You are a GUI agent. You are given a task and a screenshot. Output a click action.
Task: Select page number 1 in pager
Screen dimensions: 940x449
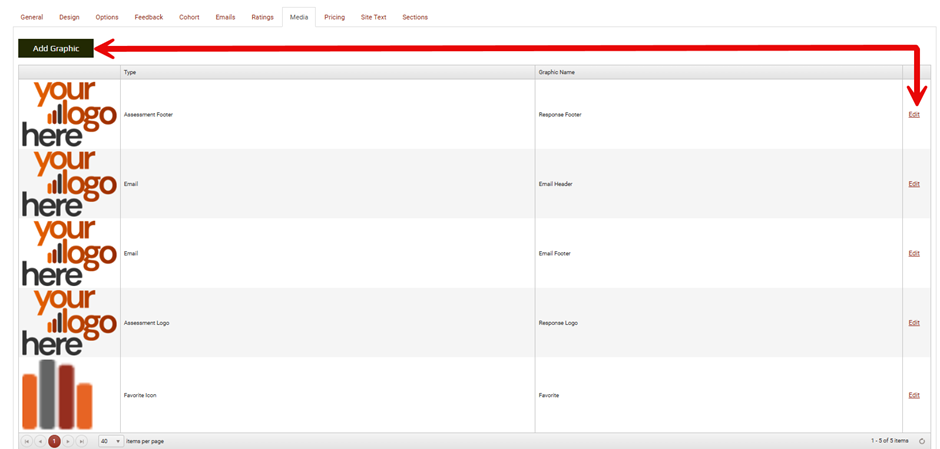click(x=54, y=441)
